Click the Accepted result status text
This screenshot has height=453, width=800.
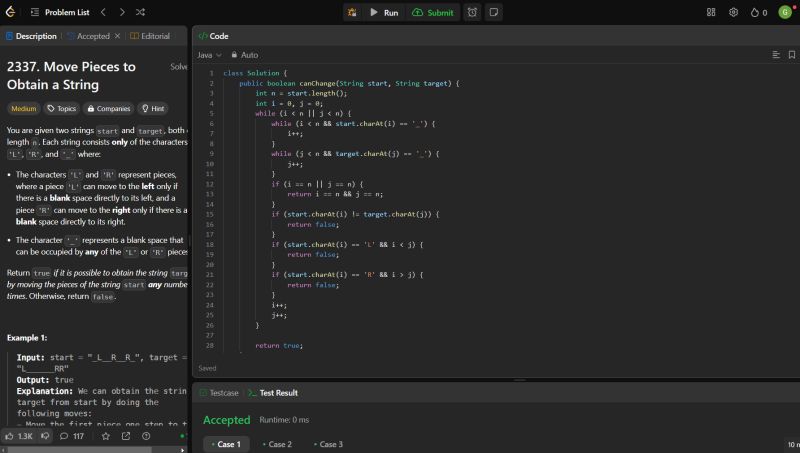pos(227,420)
